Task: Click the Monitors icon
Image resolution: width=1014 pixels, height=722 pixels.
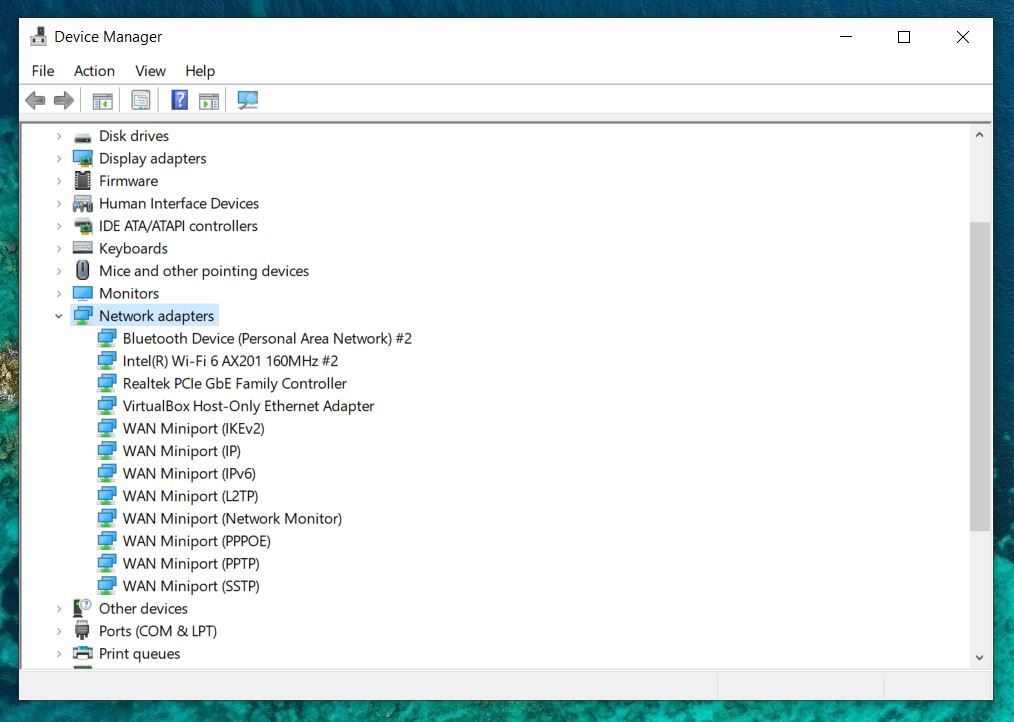Action: (83, 293)
